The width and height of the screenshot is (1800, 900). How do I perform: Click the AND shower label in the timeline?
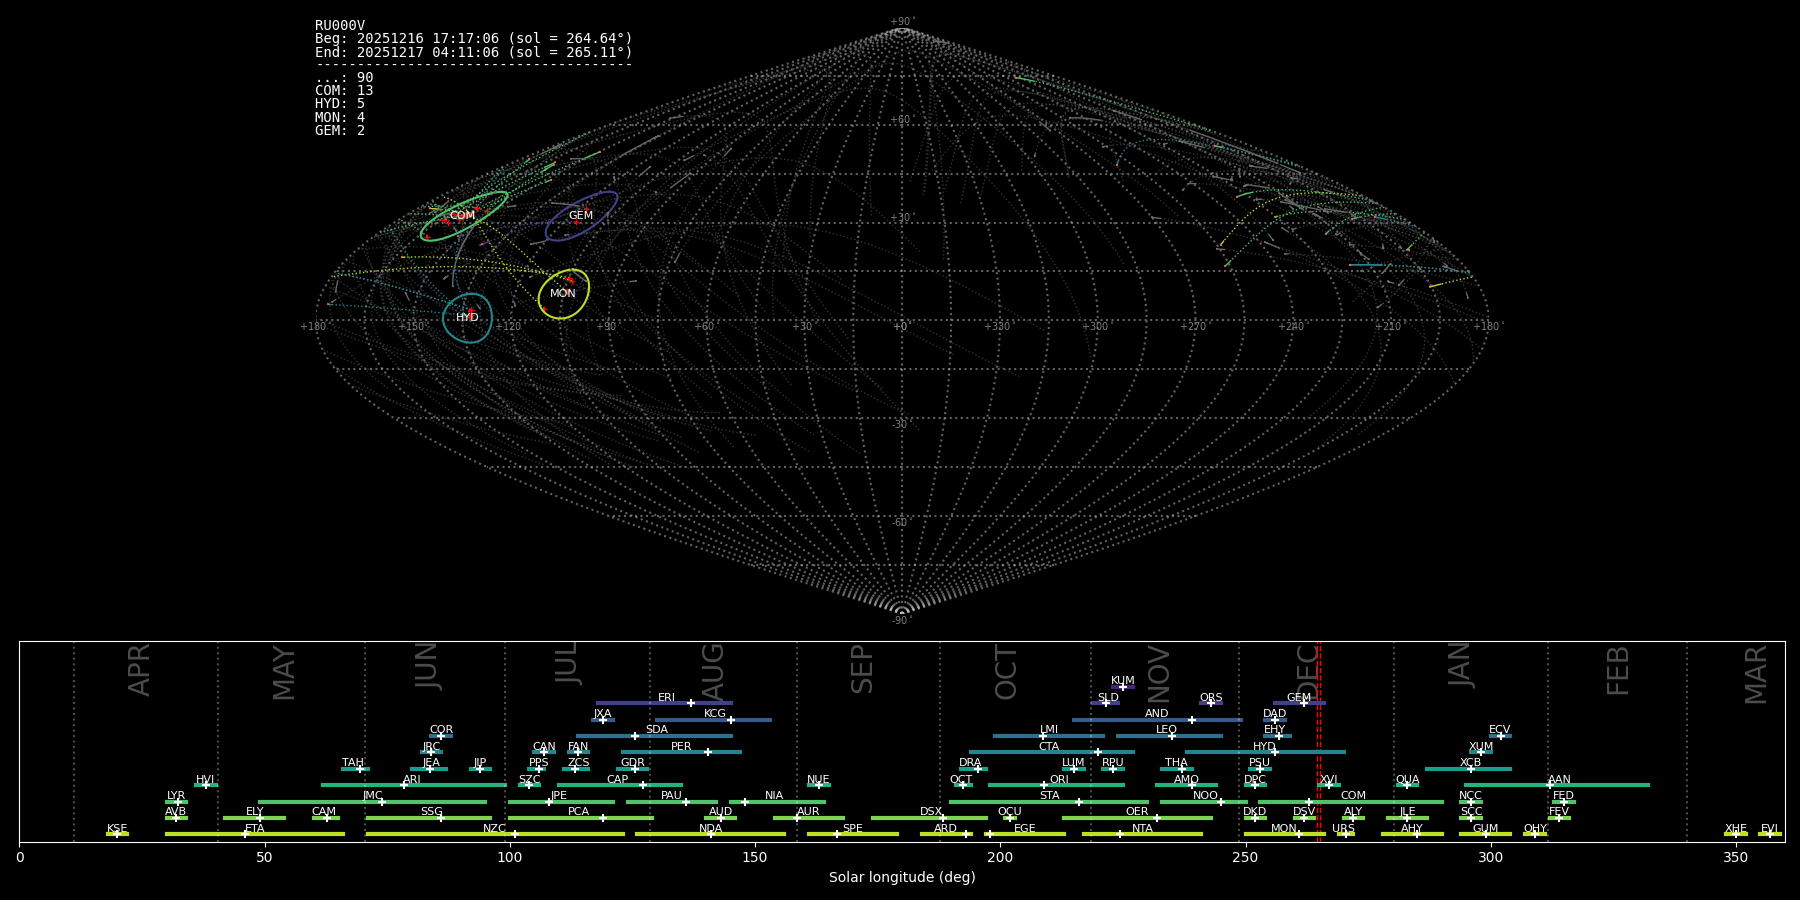click(1157, 714)
